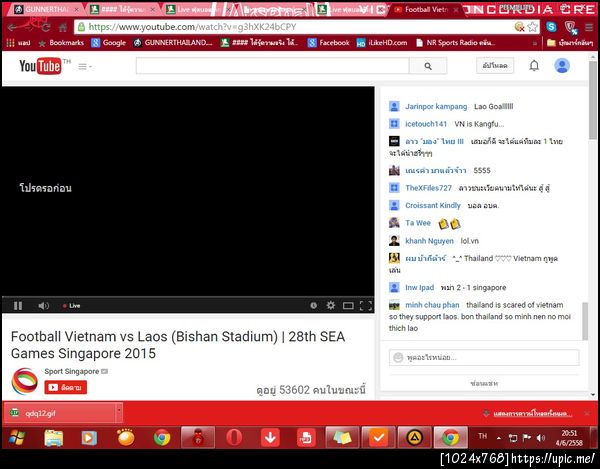Switch to theater mode in player

coord(348,306)
